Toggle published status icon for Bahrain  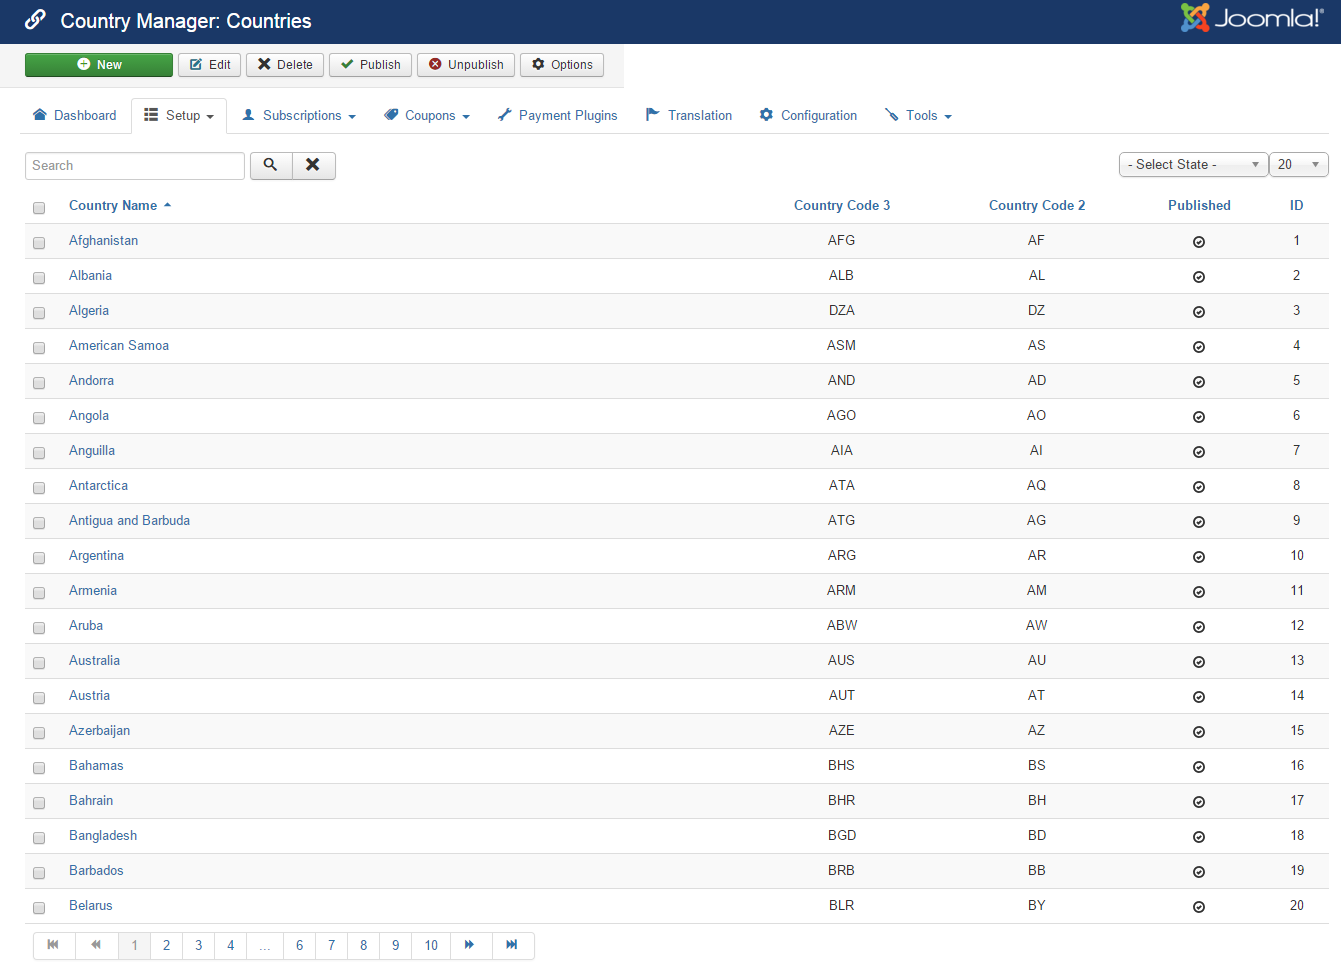(1199, 802)
